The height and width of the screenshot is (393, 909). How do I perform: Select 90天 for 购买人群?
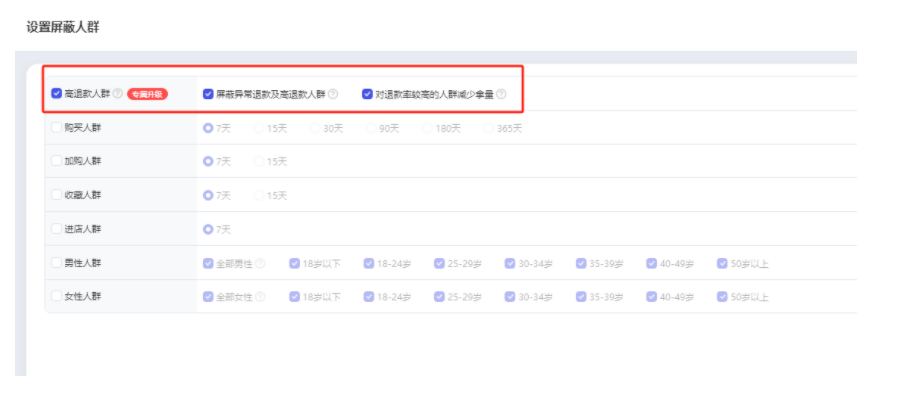[371, 128]
